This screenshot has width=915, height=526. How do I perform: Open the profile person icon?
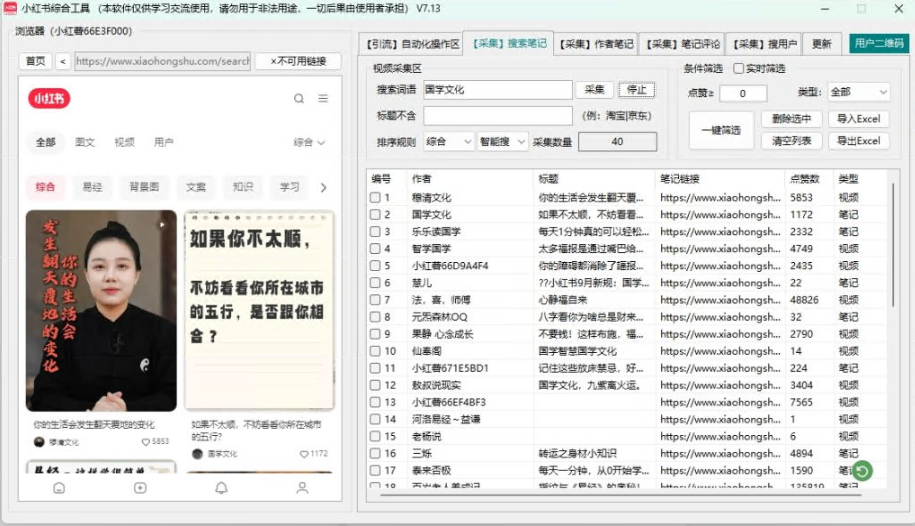coord(302,488)
